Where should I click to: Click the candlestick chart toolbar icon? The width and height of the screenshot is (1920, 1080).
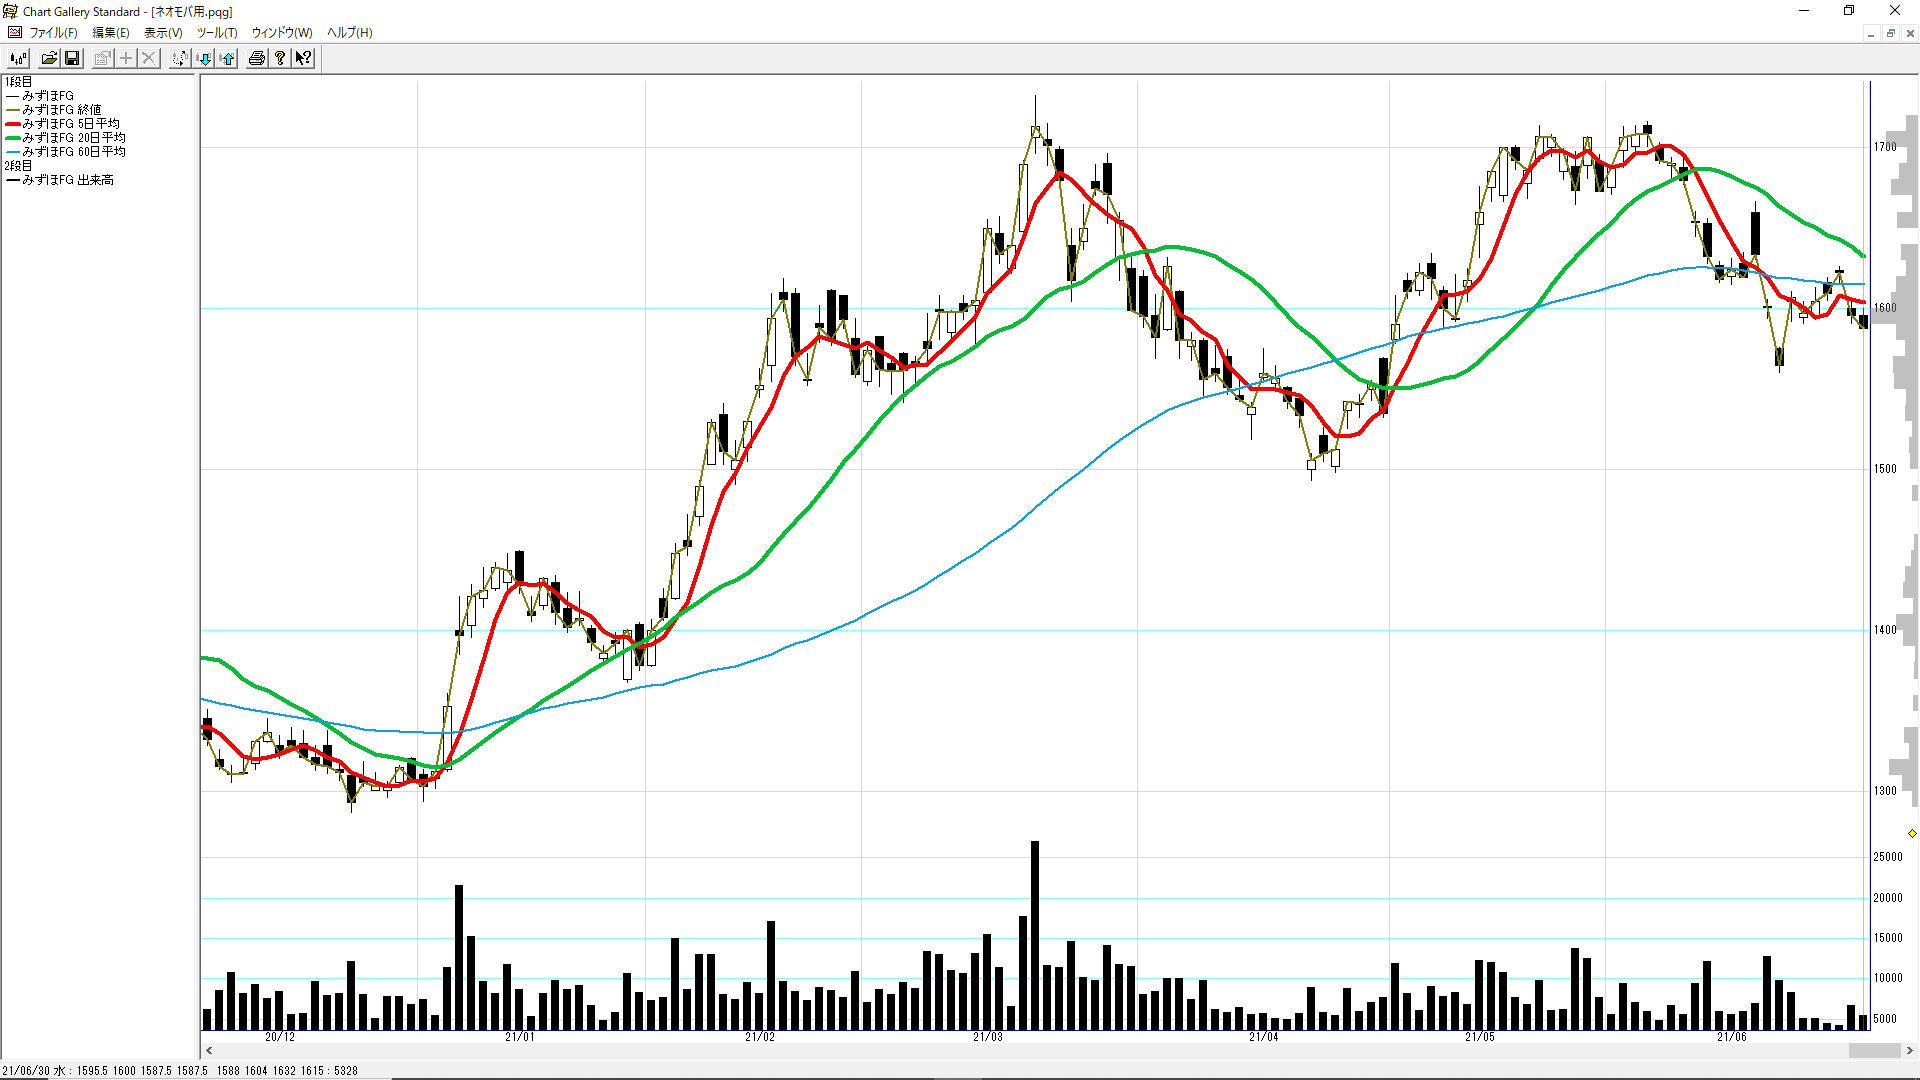[x=18, y=58]
